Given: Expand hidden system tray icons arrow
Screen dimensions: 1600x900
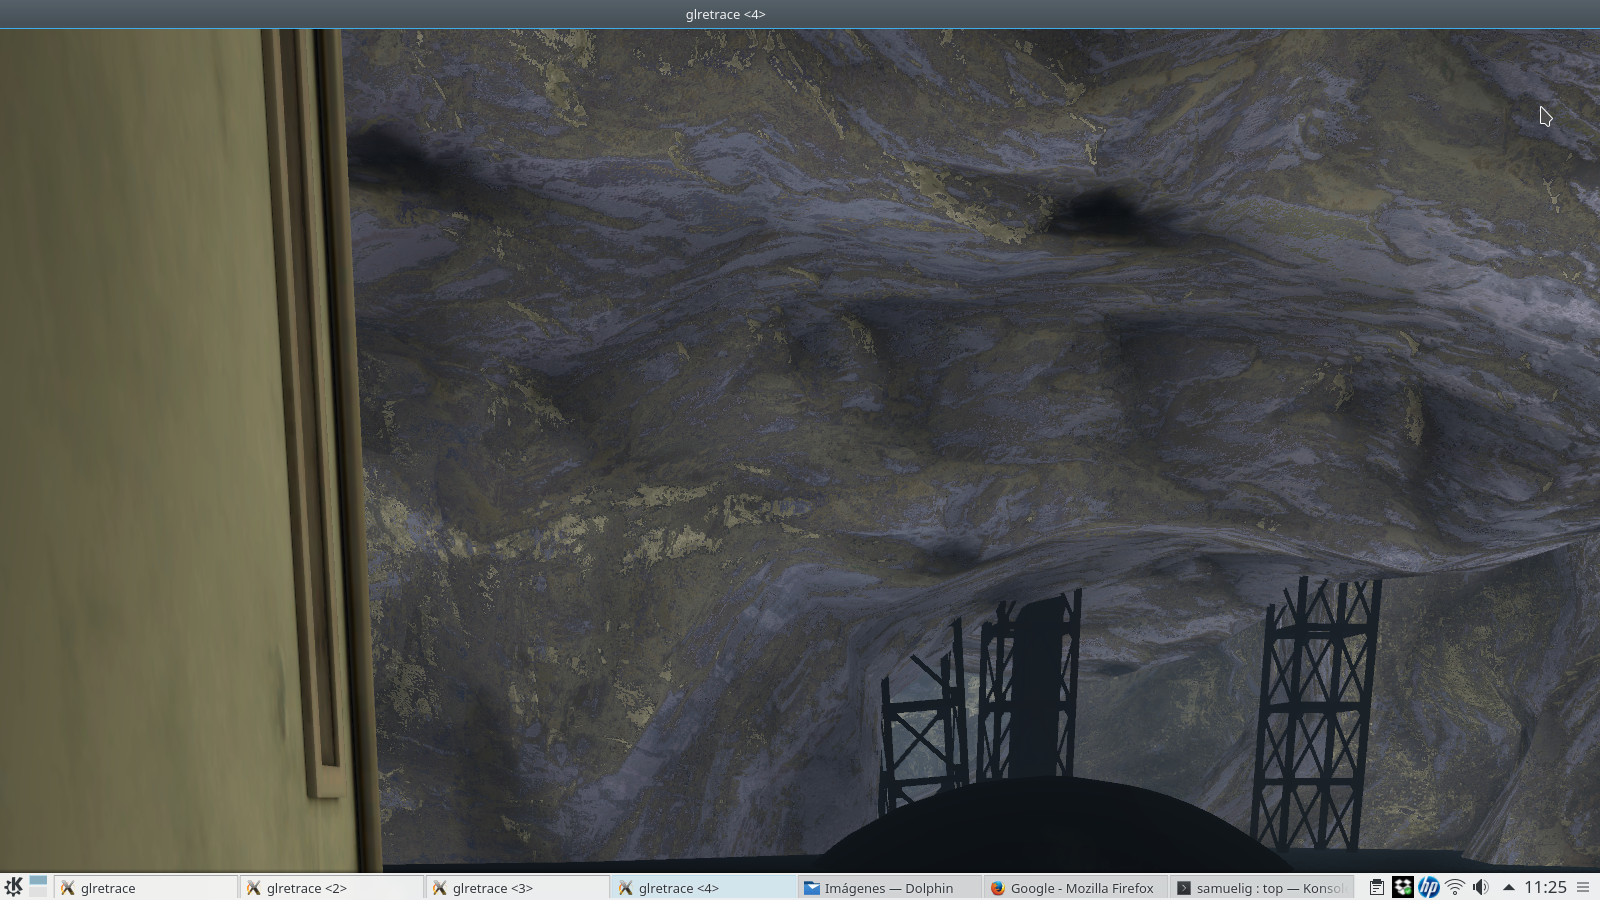Looking at the screenshot, I should pos(1508,887).
